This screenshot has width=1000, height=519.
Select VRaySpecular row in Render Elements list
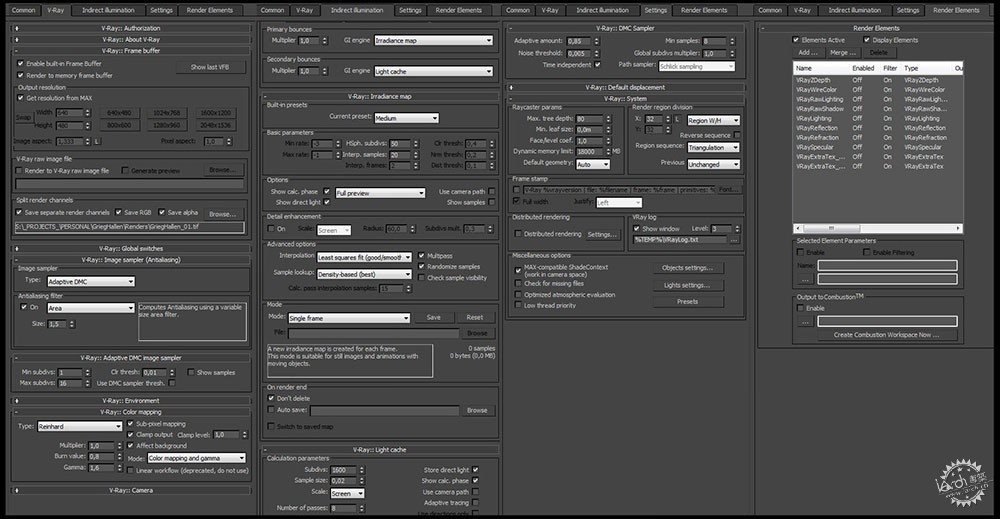click(x=878, y=147)
